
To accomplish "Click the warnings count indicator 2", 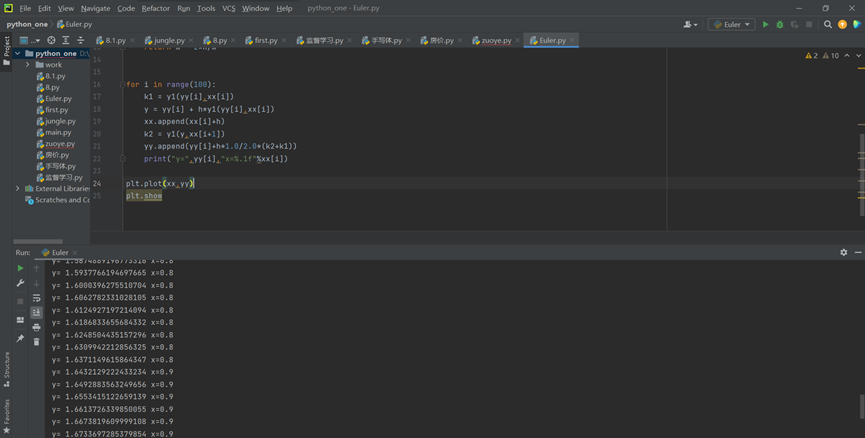I will (x=811, y=56).
